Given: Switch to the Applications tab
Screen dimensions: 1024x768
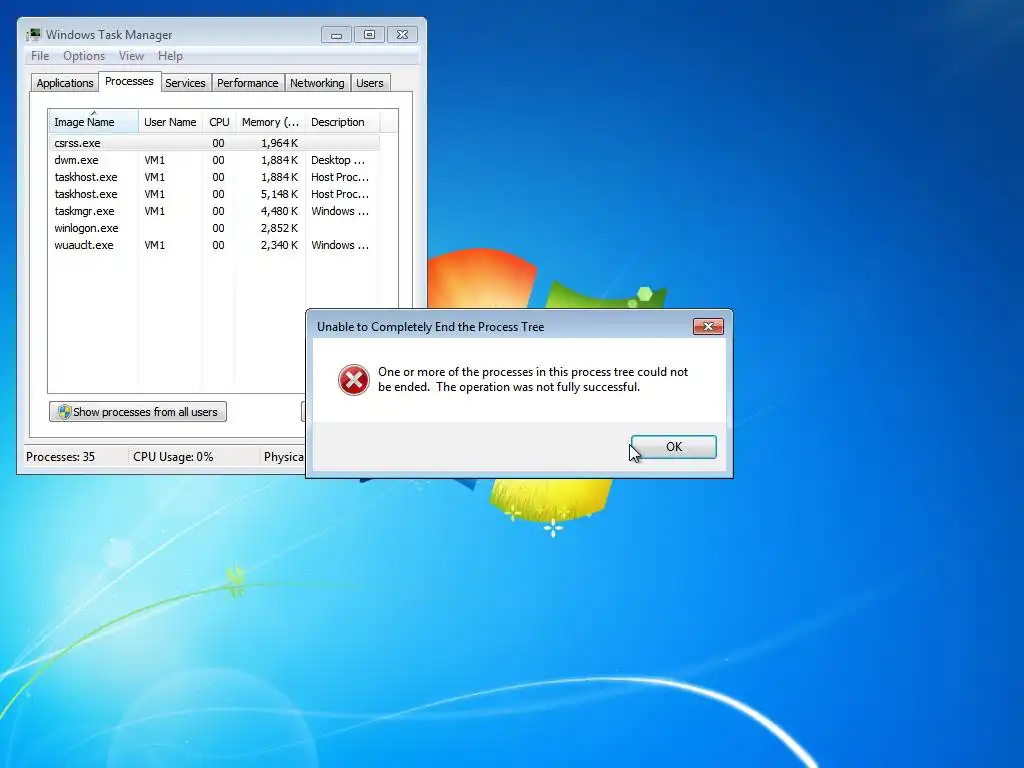Looking at the screenshot, I should click(65, 83).
